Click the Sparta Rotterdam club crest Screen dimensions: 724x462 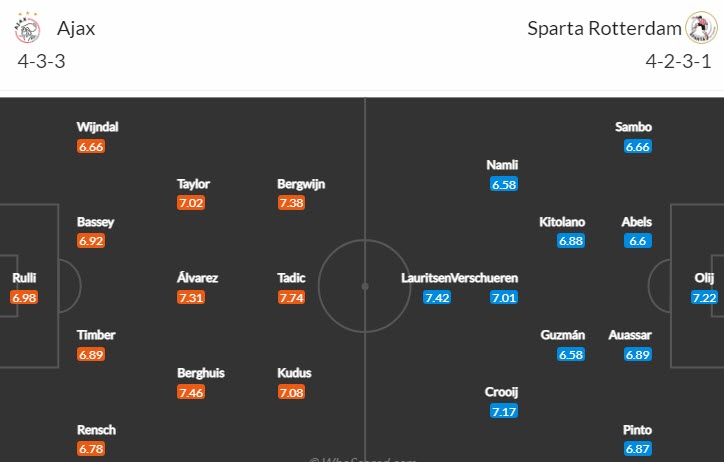(700, 28)
